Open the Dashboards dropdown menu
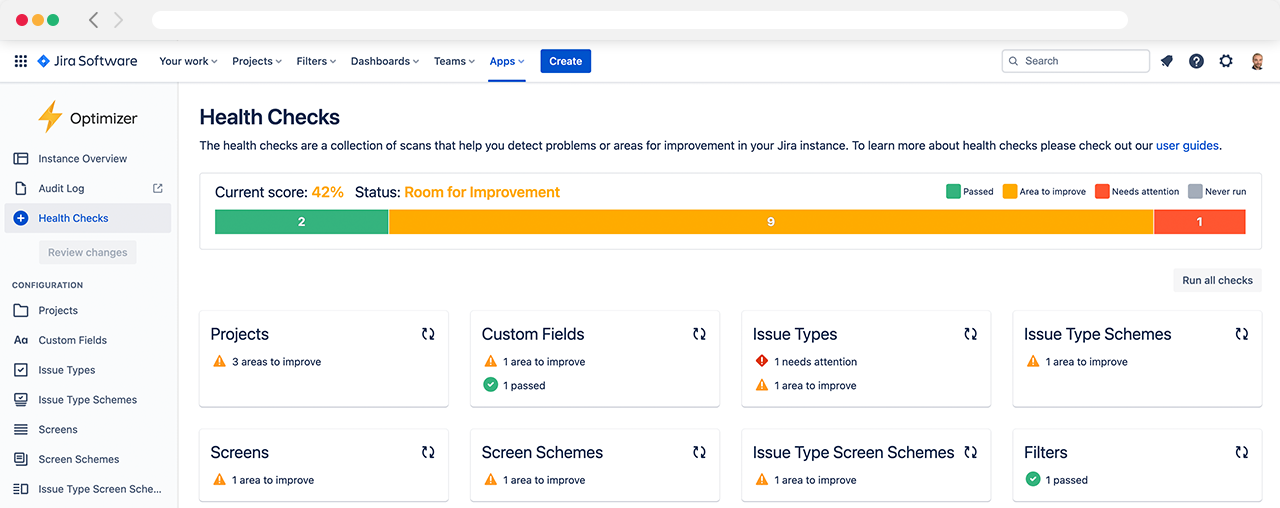 coord(384,61)
